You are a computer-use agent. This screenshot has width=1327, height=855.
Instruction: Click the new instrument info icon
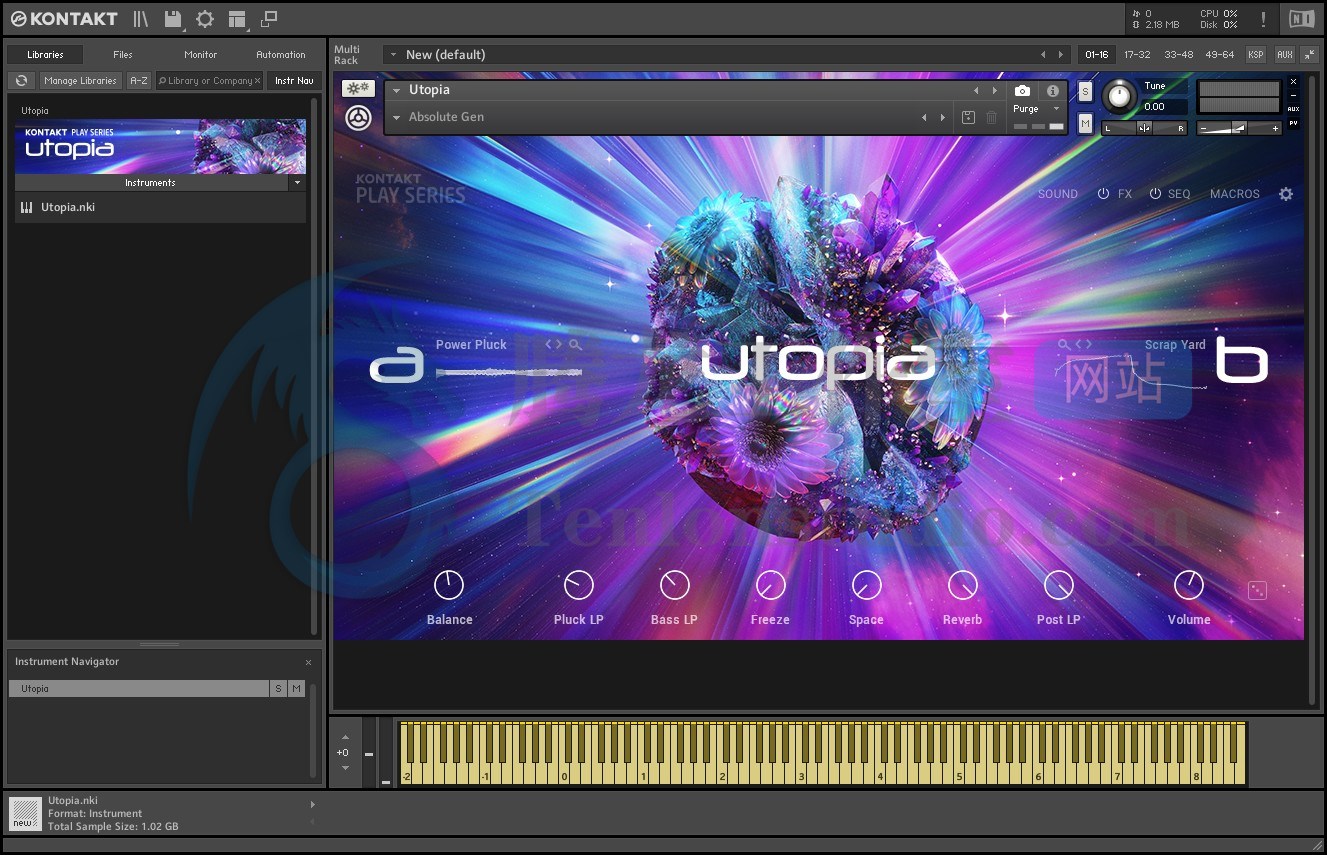[x=24, y=813]
